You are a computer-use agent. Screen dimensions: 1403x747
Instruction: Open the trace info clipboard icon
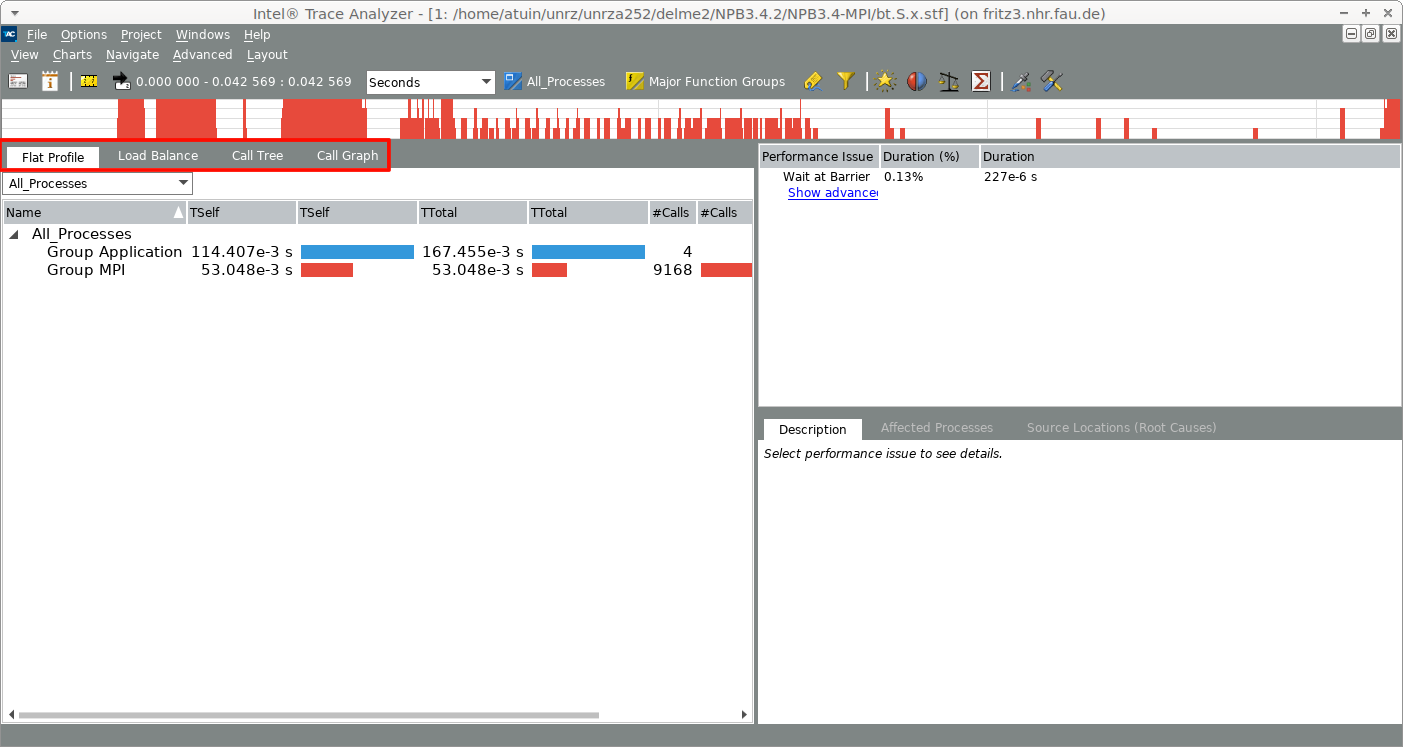(x=50, y=81)
